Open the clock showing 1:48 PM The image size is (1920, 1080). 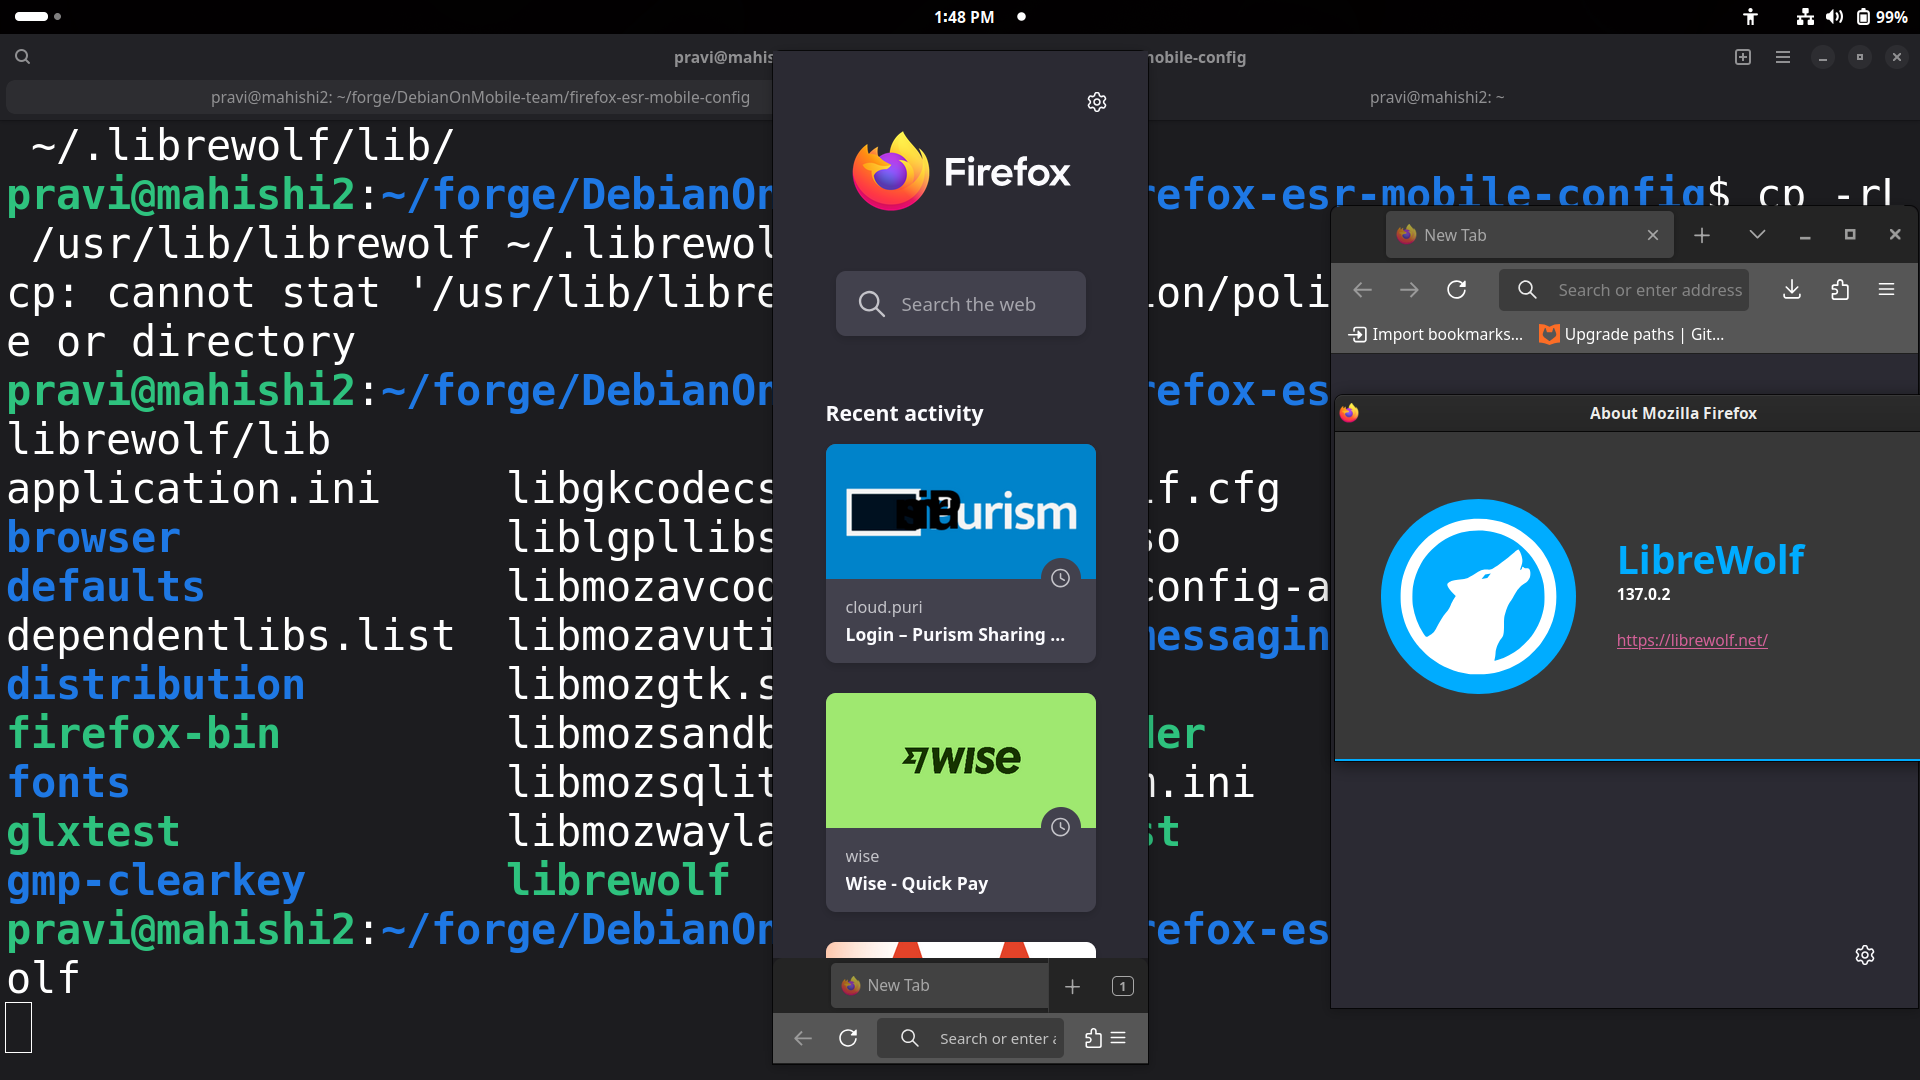click(964, 17)
